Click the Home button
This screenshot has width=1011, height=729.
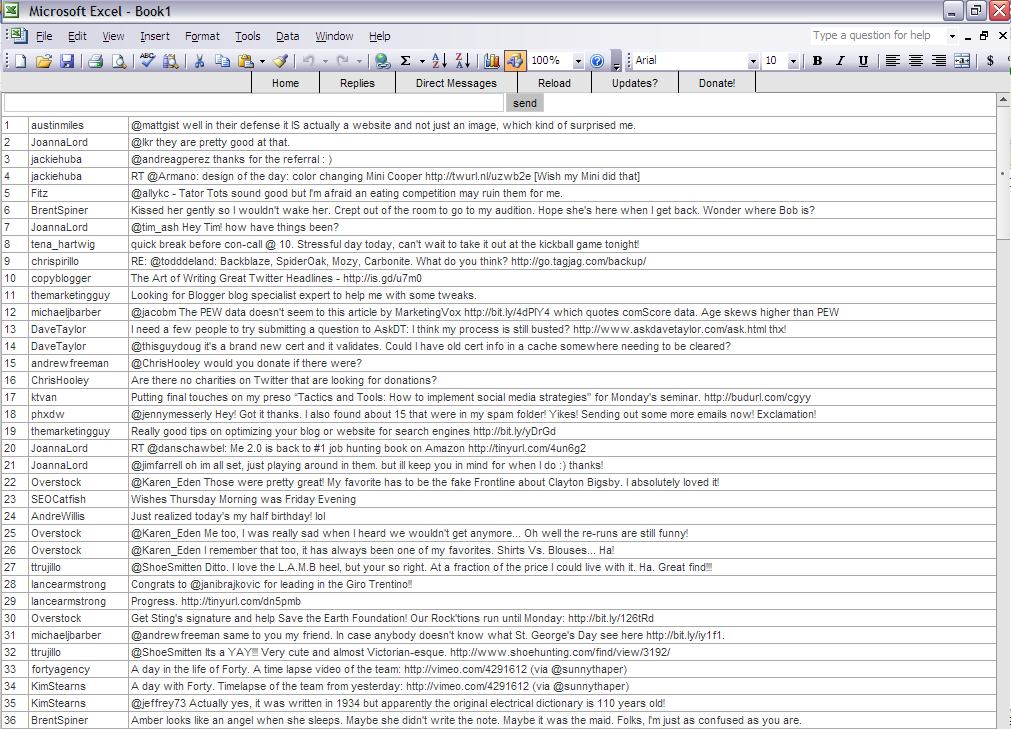pyautogui.click(x=286, y=83)
